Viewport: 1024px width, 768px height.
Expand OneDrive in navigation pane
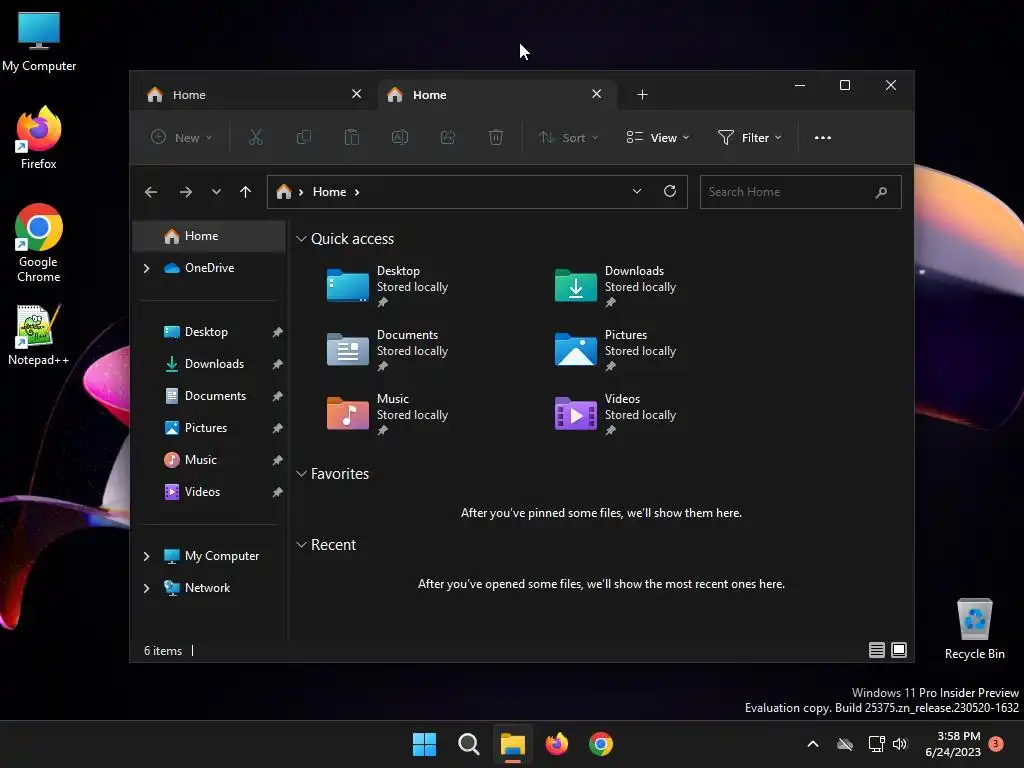click(x=146, y=268)
